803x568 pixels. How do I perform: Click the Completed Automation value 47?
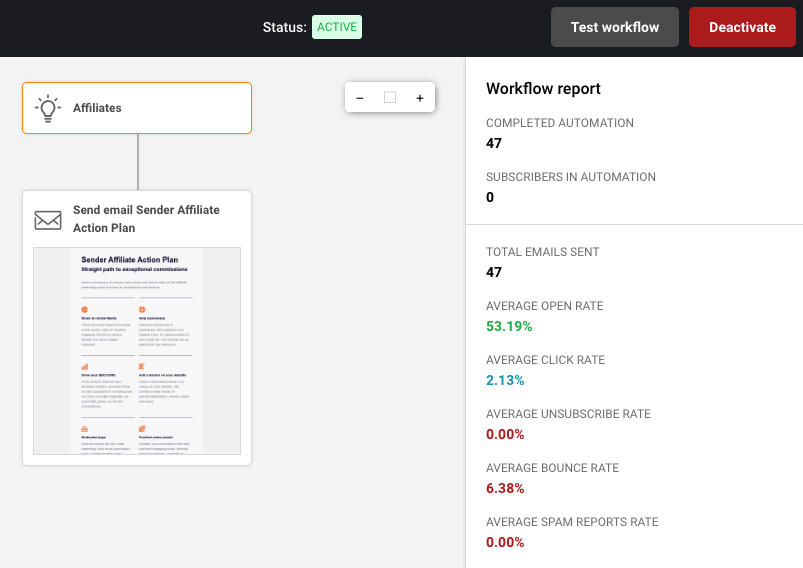(x=494, y=143)
